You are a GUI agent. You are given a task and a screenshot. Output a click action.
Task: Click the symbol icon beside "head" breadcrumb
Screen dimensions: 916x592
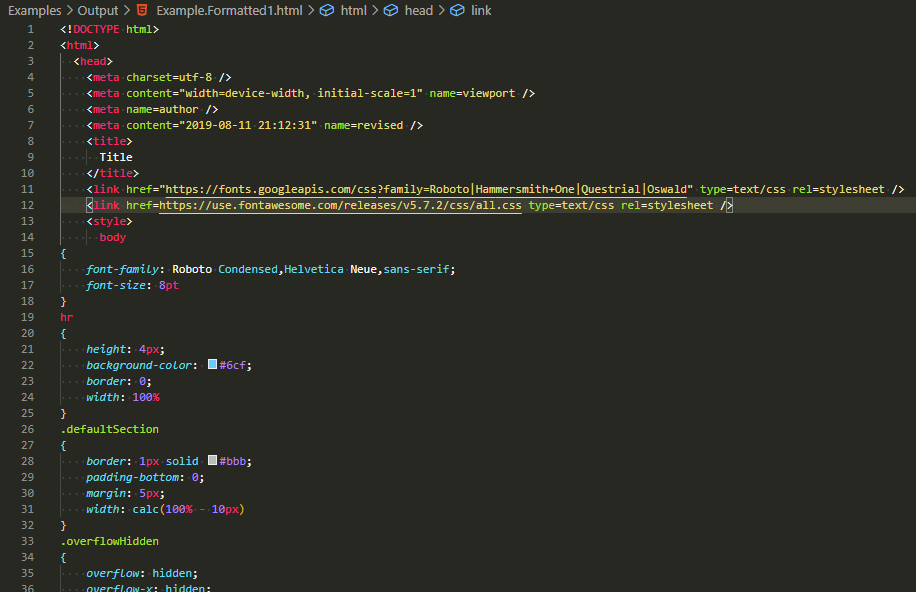pos(391,10)
